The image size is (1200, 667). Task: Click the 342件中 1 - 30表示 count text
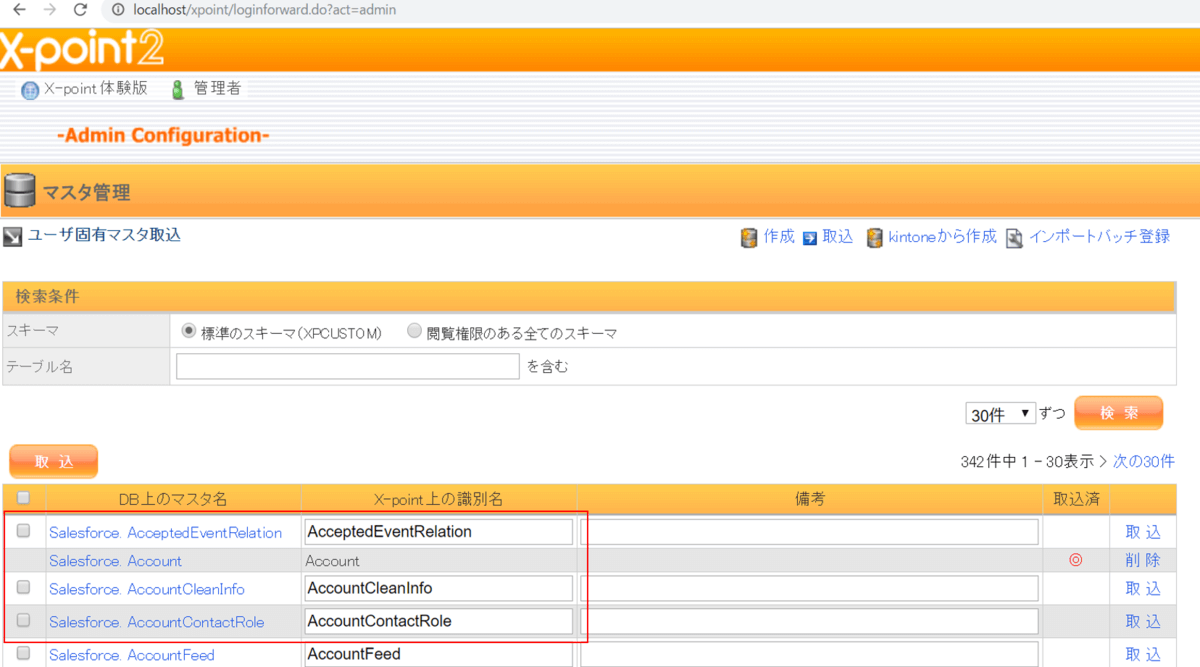(x=1027, y=461)
